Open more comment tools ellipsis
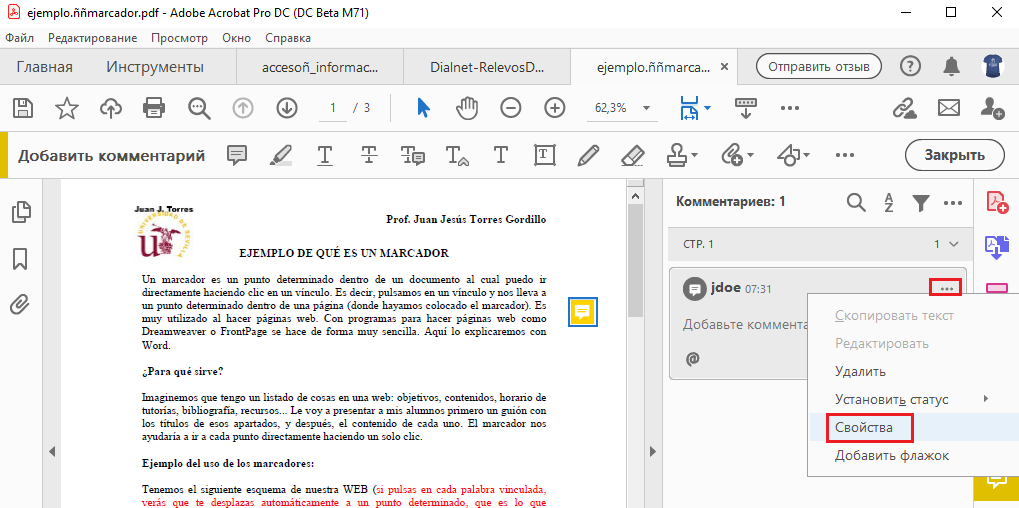1019x508 pixels. [844, 155]
